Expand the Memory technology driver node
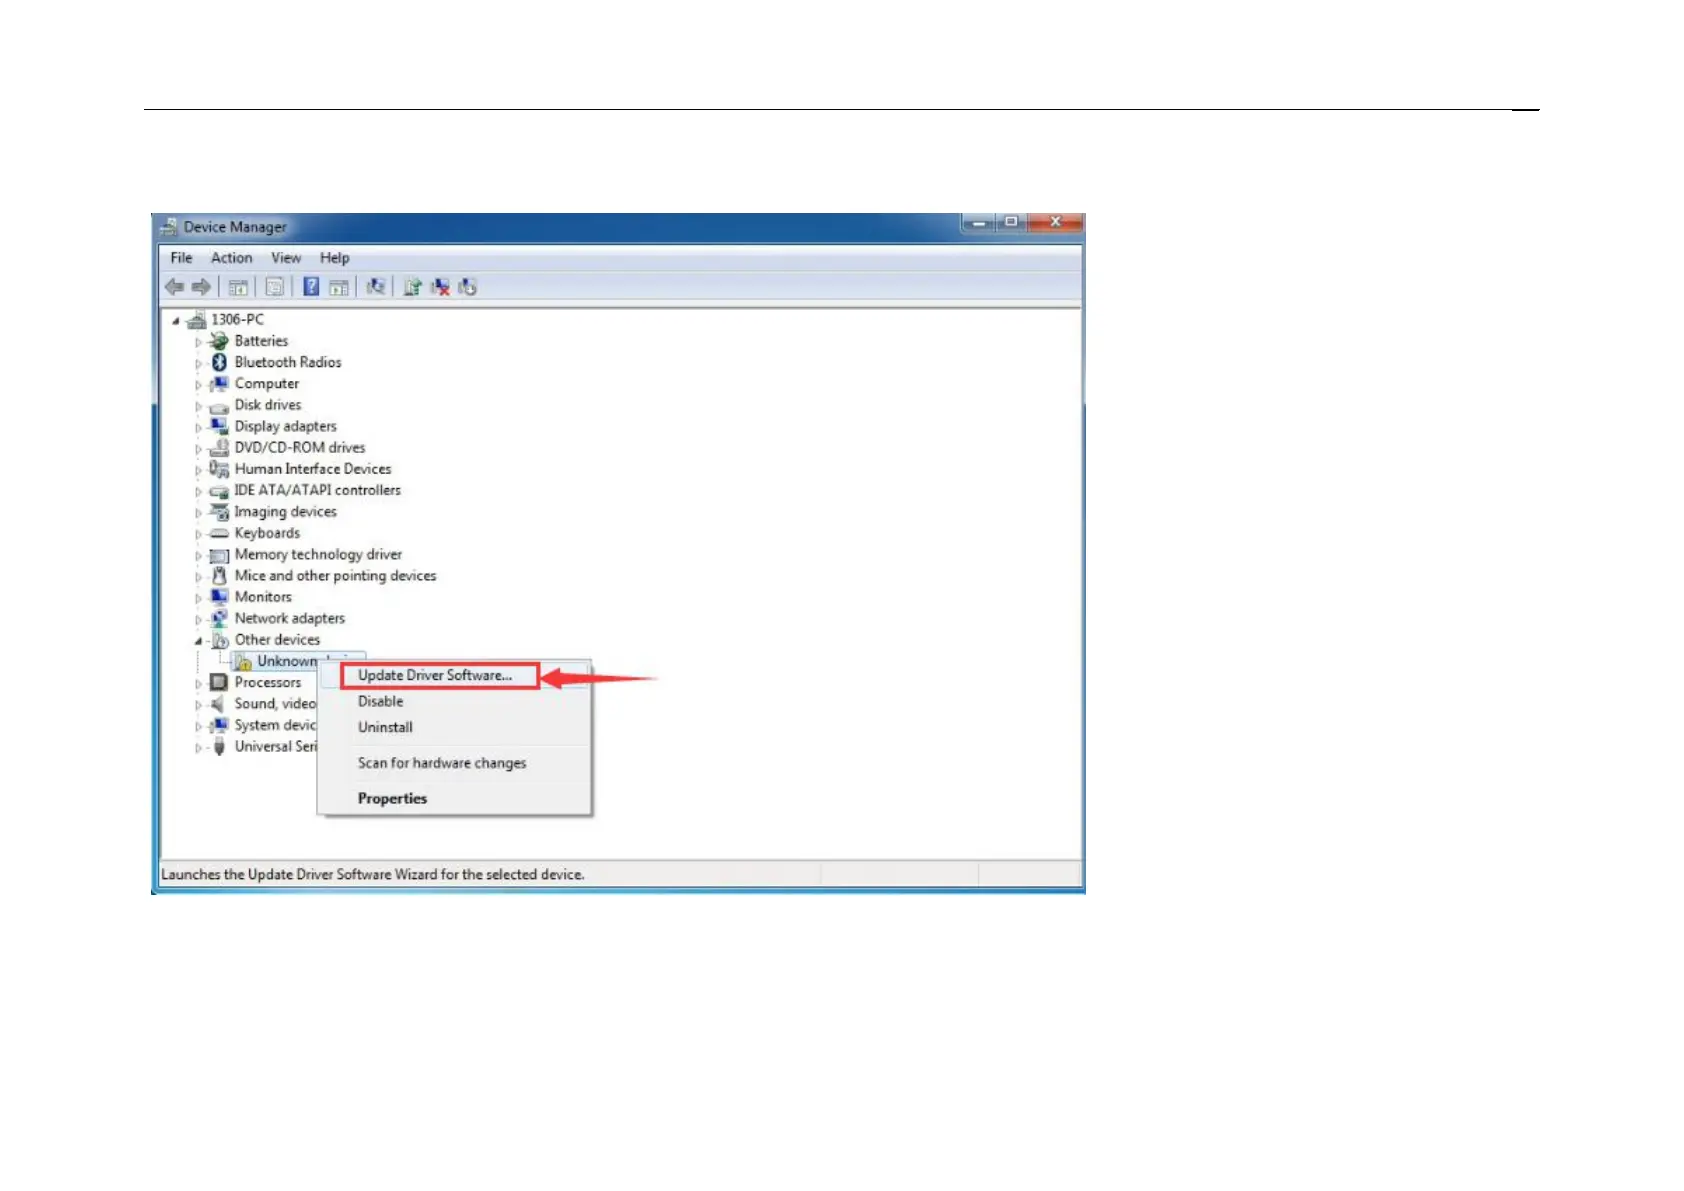The image size is (1684, 1191). 198,556
